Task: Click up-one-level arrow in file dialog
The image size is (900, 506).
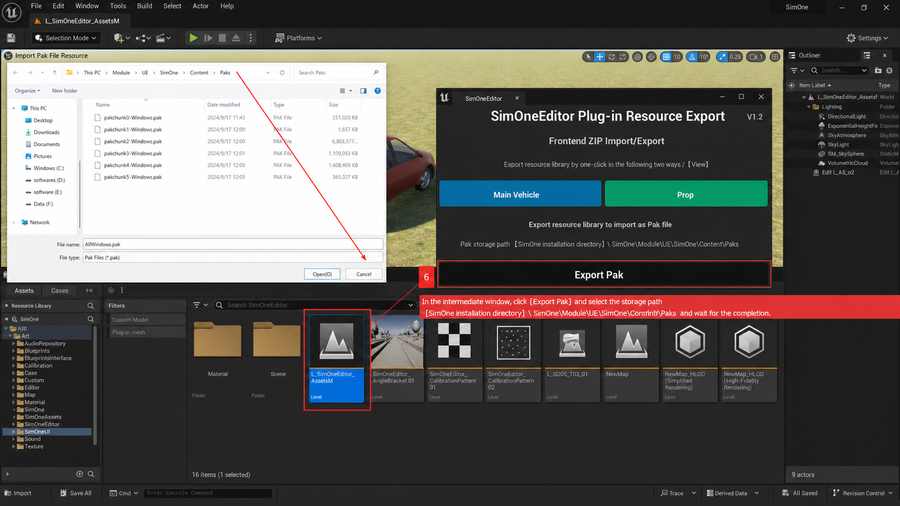Action: tap(55, 72)
